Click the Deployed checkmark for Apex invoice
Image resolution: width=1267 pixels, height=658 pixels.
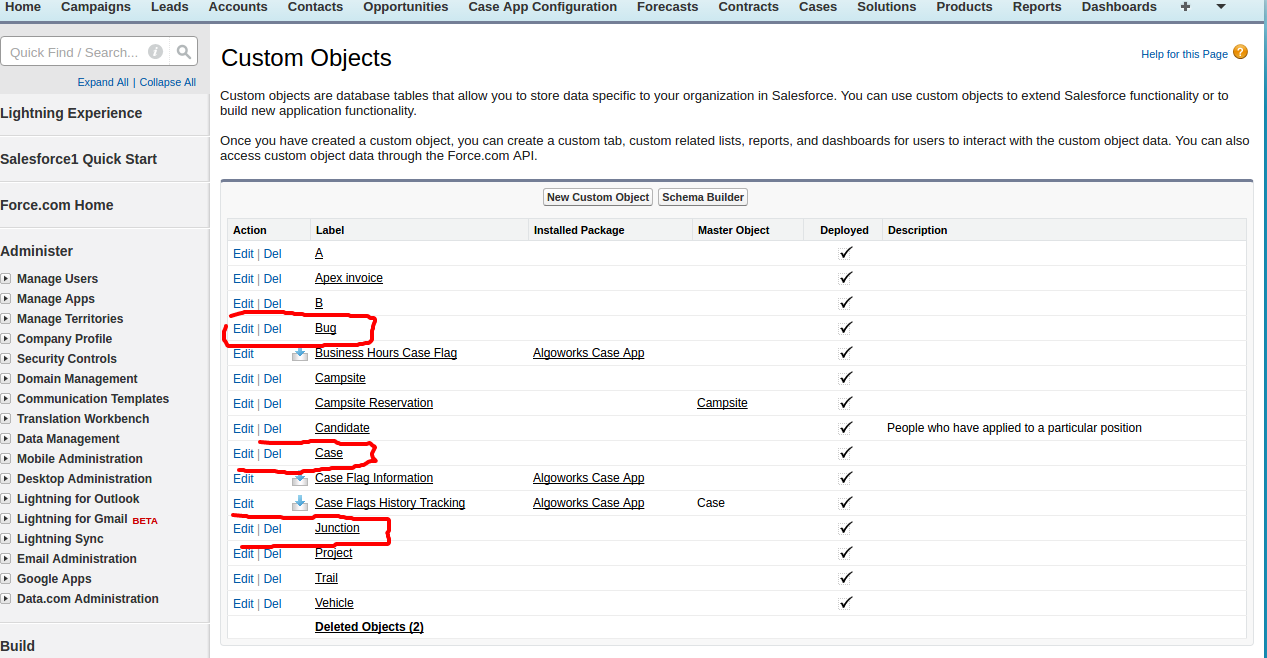[845, 277]
